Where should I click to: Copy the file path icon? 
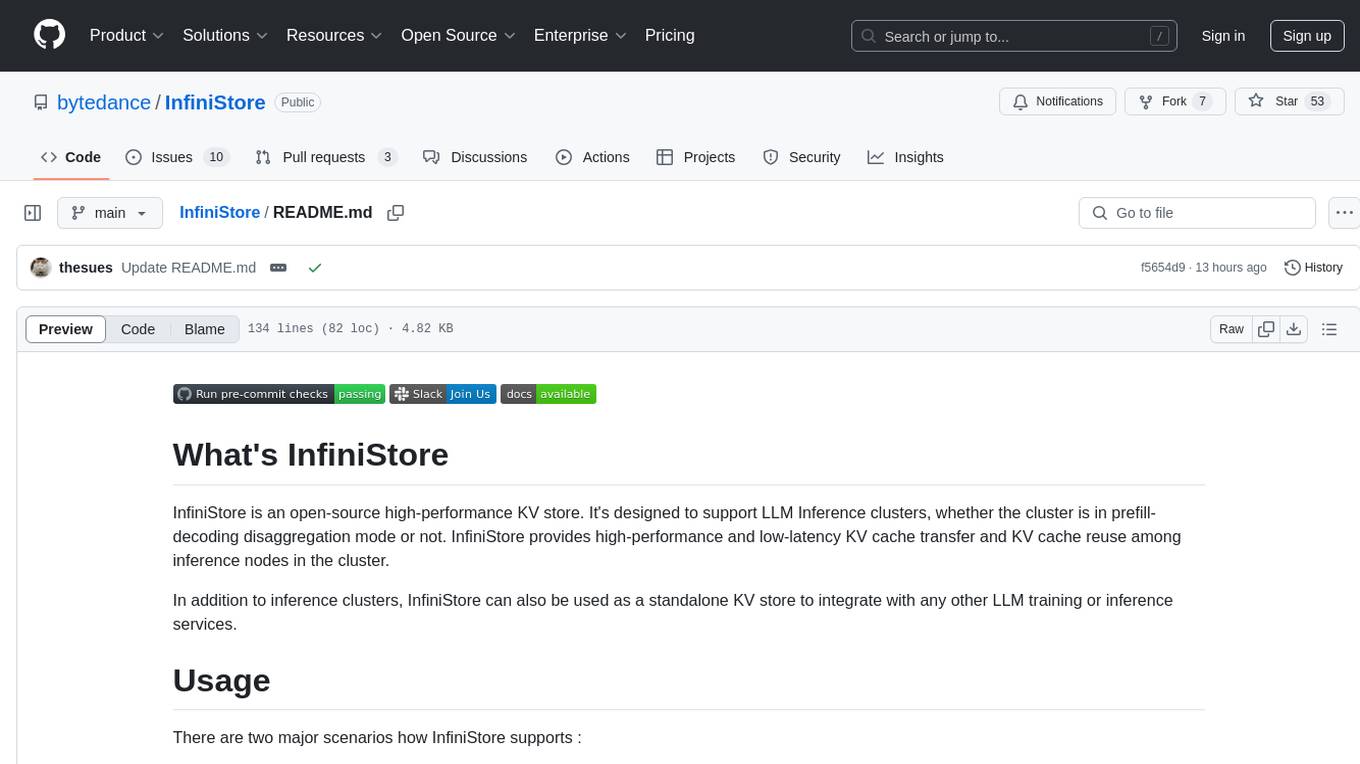395,212
